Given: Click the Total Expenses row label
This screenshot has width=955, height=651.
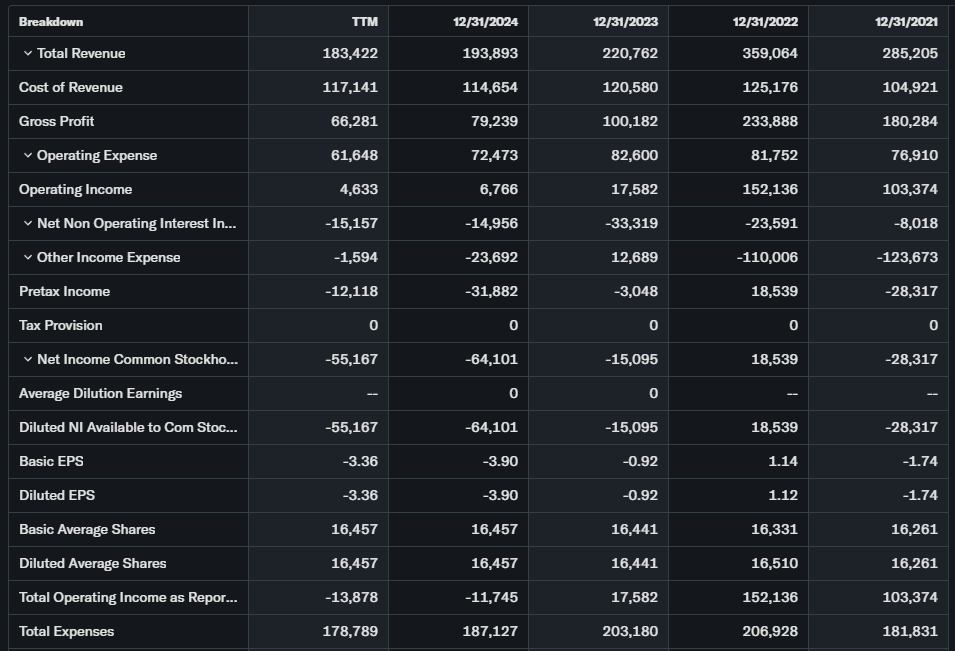Looking at the screenshot, I should point(66,632).
